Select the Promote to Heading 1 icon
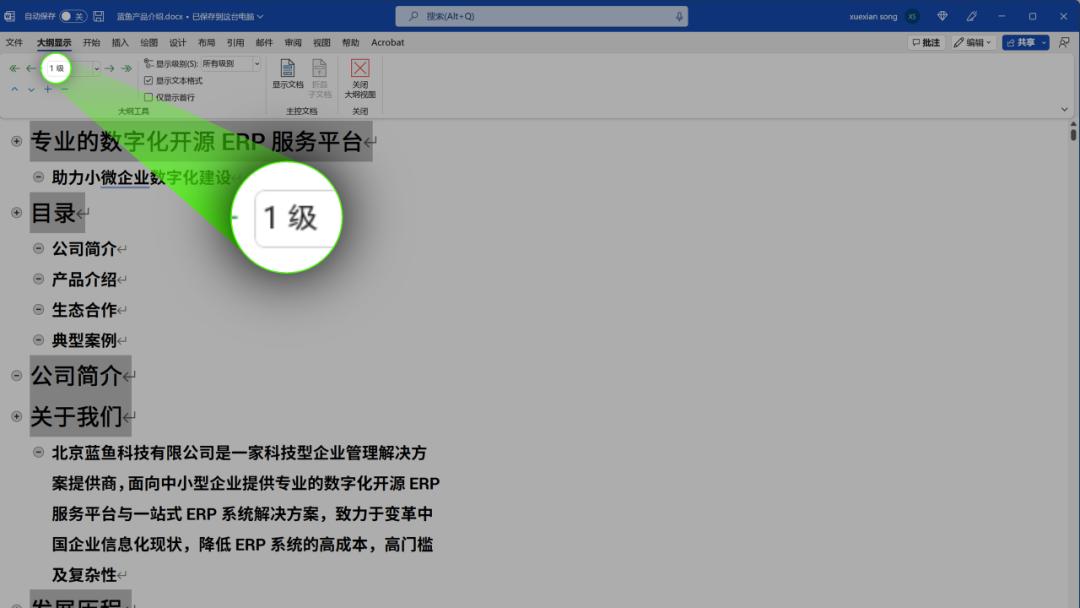Image resolution: width=1080 pixels, height=608 pixels. pyautogui.click(x=13, y=68)
